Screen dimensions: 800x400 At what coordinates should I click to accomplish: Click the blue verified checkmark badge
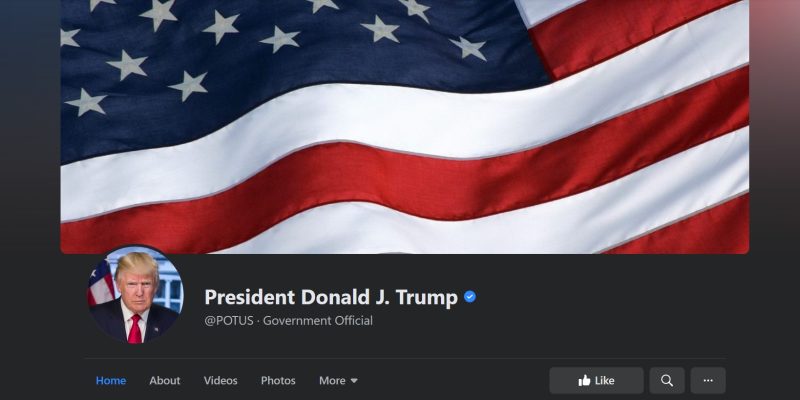(x=470, y=297)
